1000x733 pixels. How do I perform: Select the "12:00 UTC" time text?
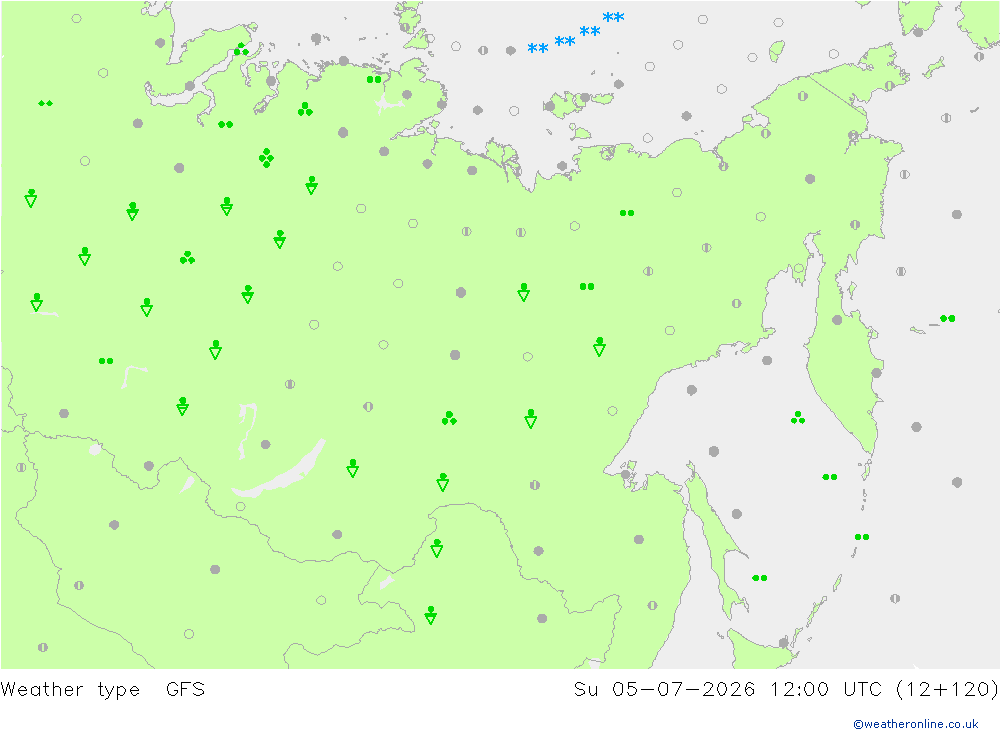pyautogui.click(x=825, y=689)
